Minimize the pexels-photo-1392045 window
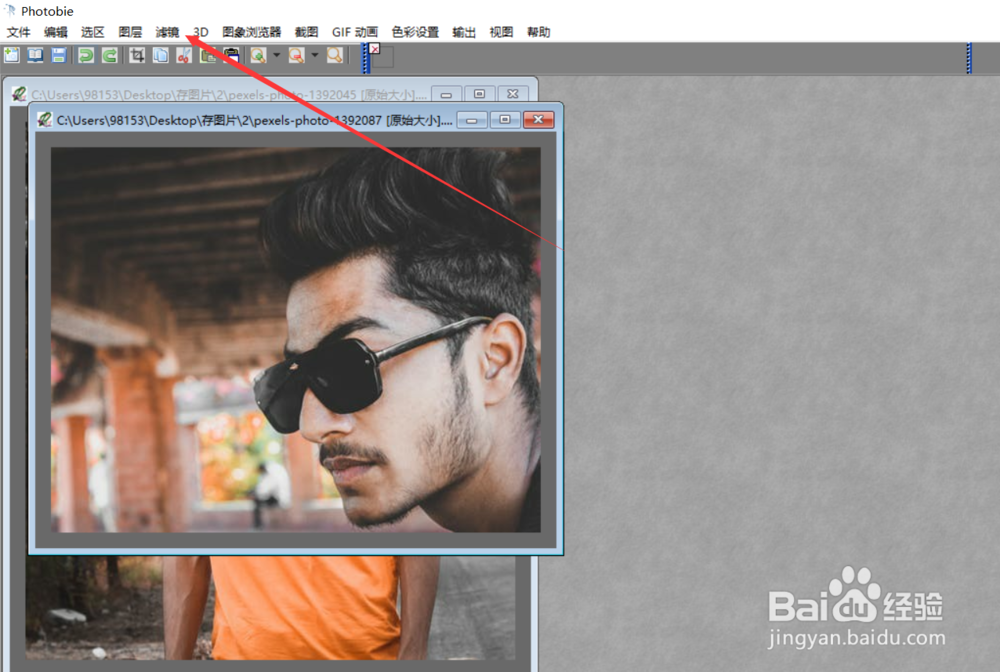This screenshot has width=1000, height=672. (x=446, y=94)
